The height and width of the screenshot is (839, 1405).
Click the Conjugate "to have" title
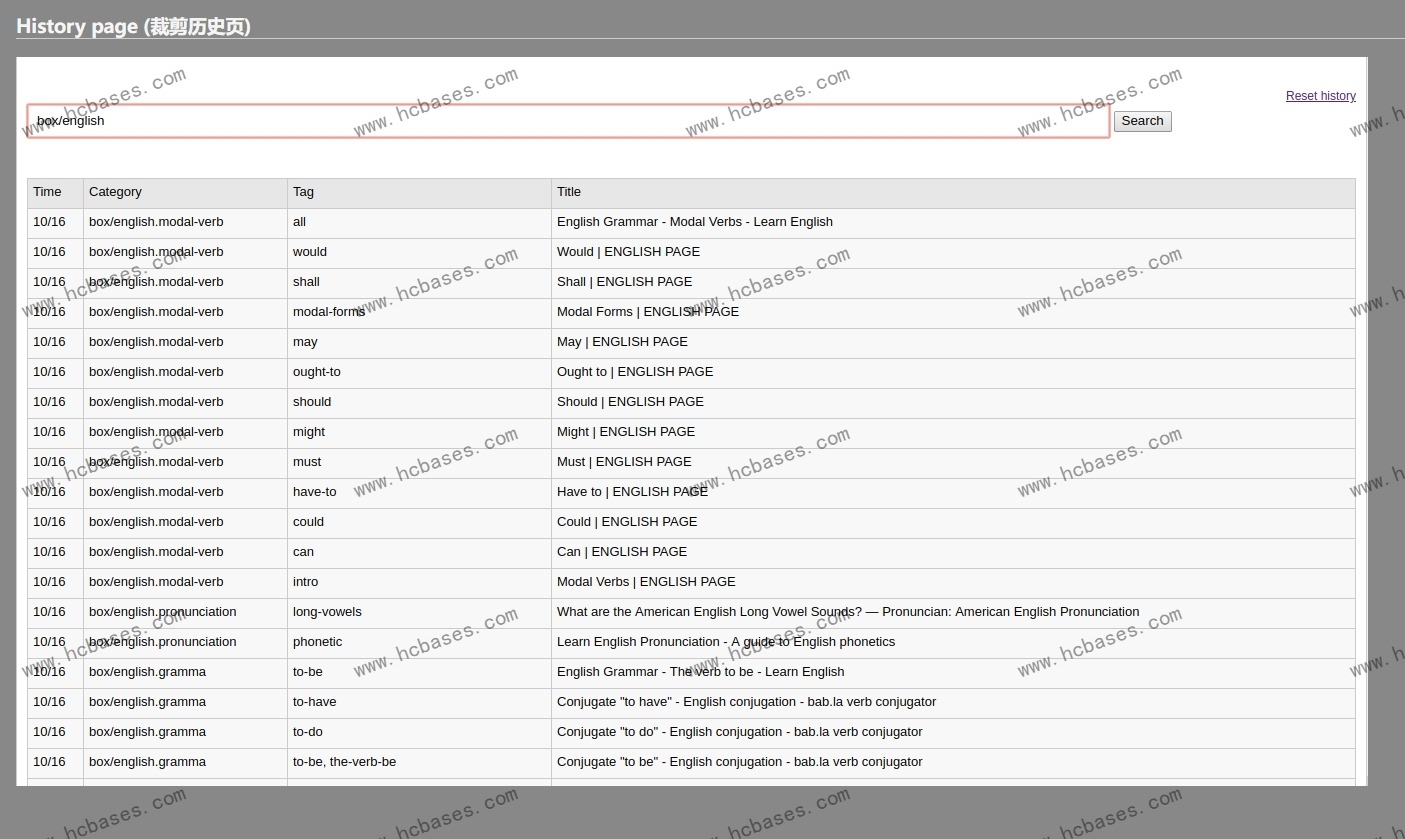pyautogui.click(x=746, y=702)
